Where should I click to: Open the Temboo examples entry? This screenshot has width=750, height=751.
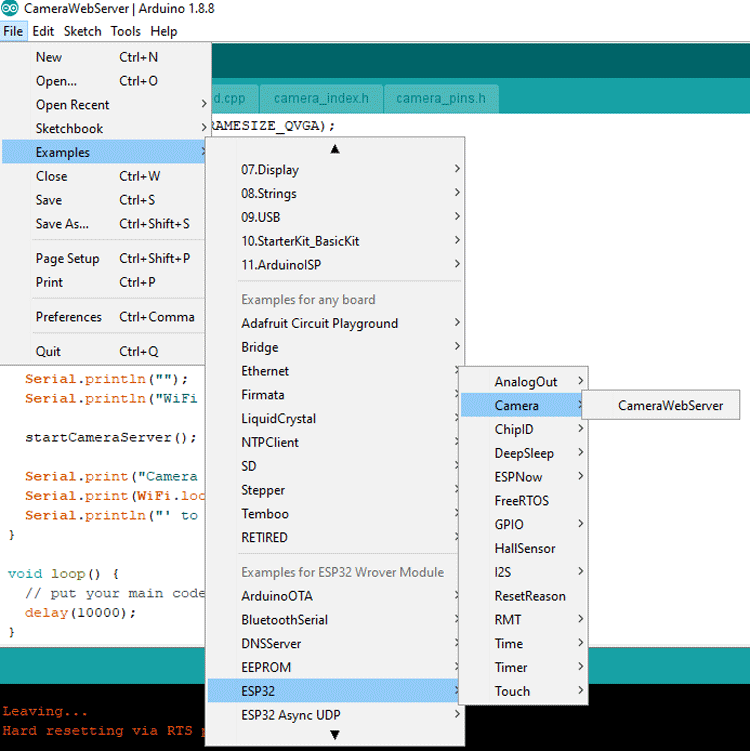334,513
